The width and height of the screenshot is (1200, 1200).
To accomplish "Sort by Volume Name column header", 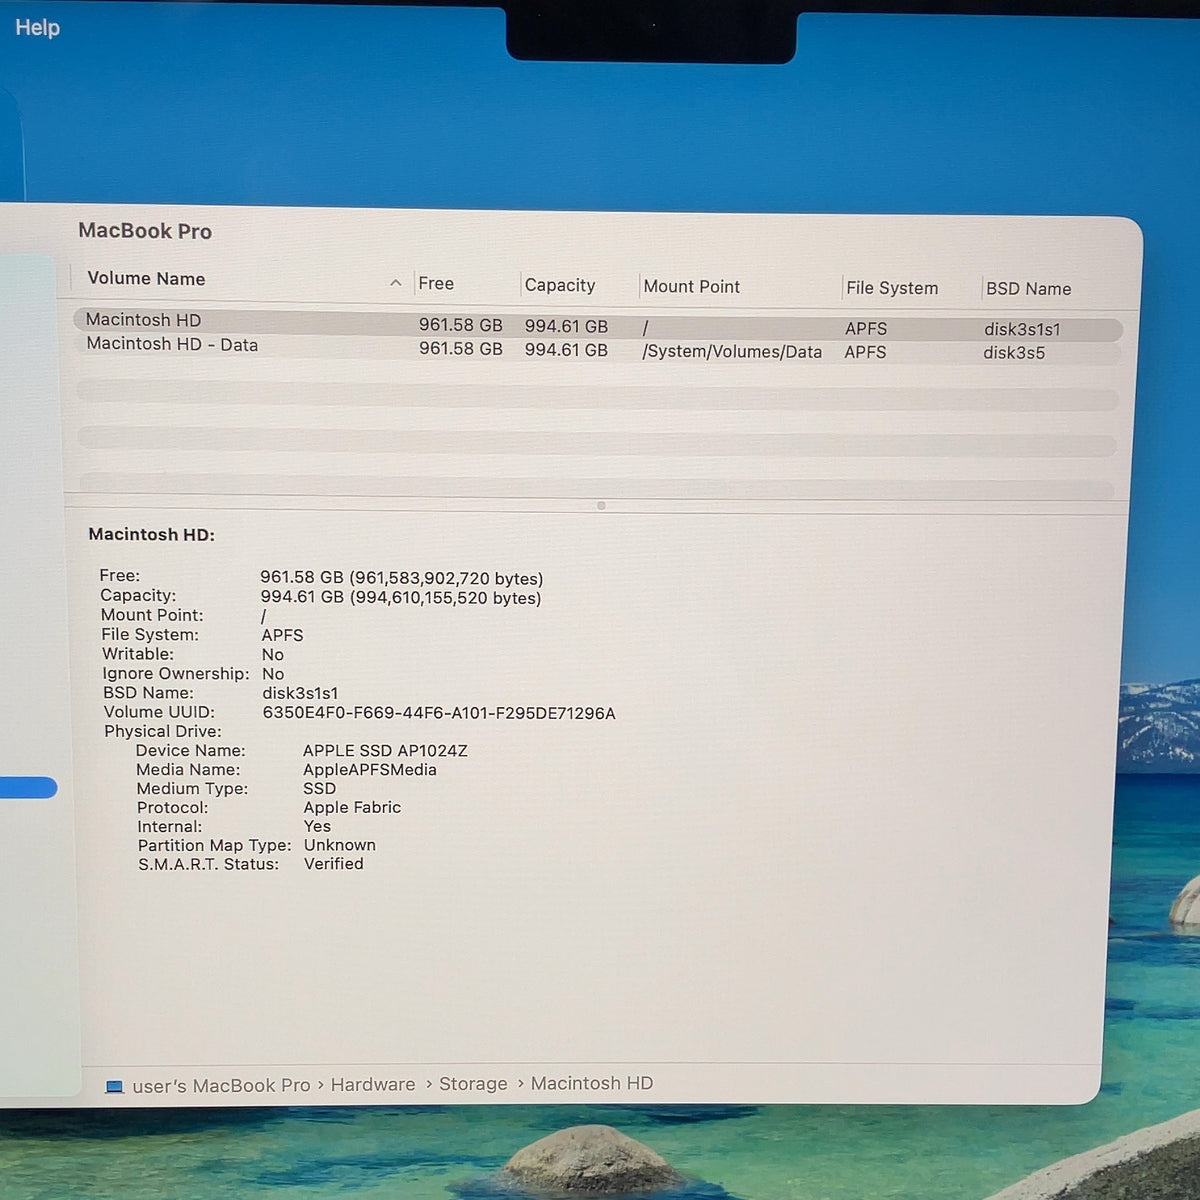I will (146, 279).
